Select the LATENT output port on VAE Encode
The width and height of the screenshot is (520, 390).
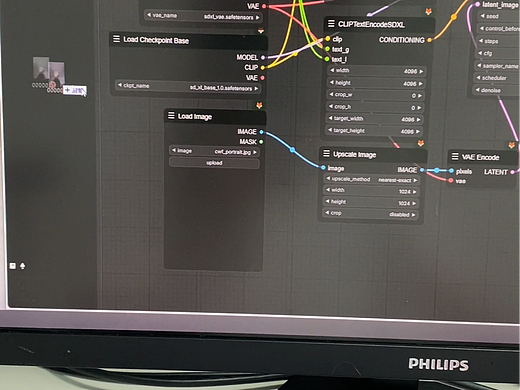(512, 172)
